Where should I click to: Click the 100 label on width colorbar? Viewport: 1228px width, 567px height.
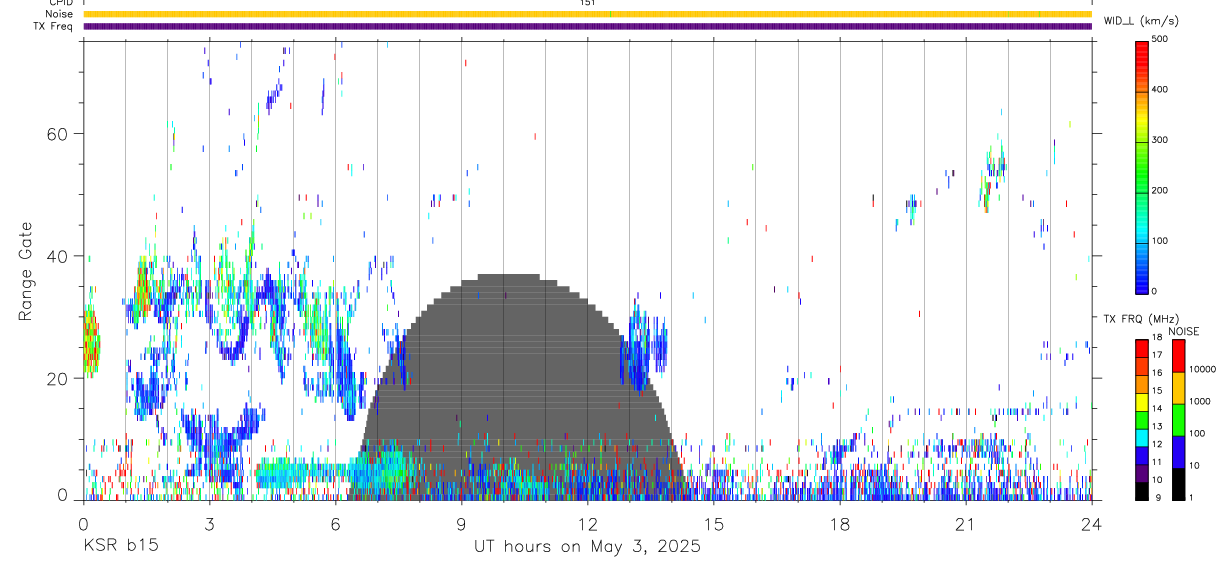click(x=1159, y=241)
